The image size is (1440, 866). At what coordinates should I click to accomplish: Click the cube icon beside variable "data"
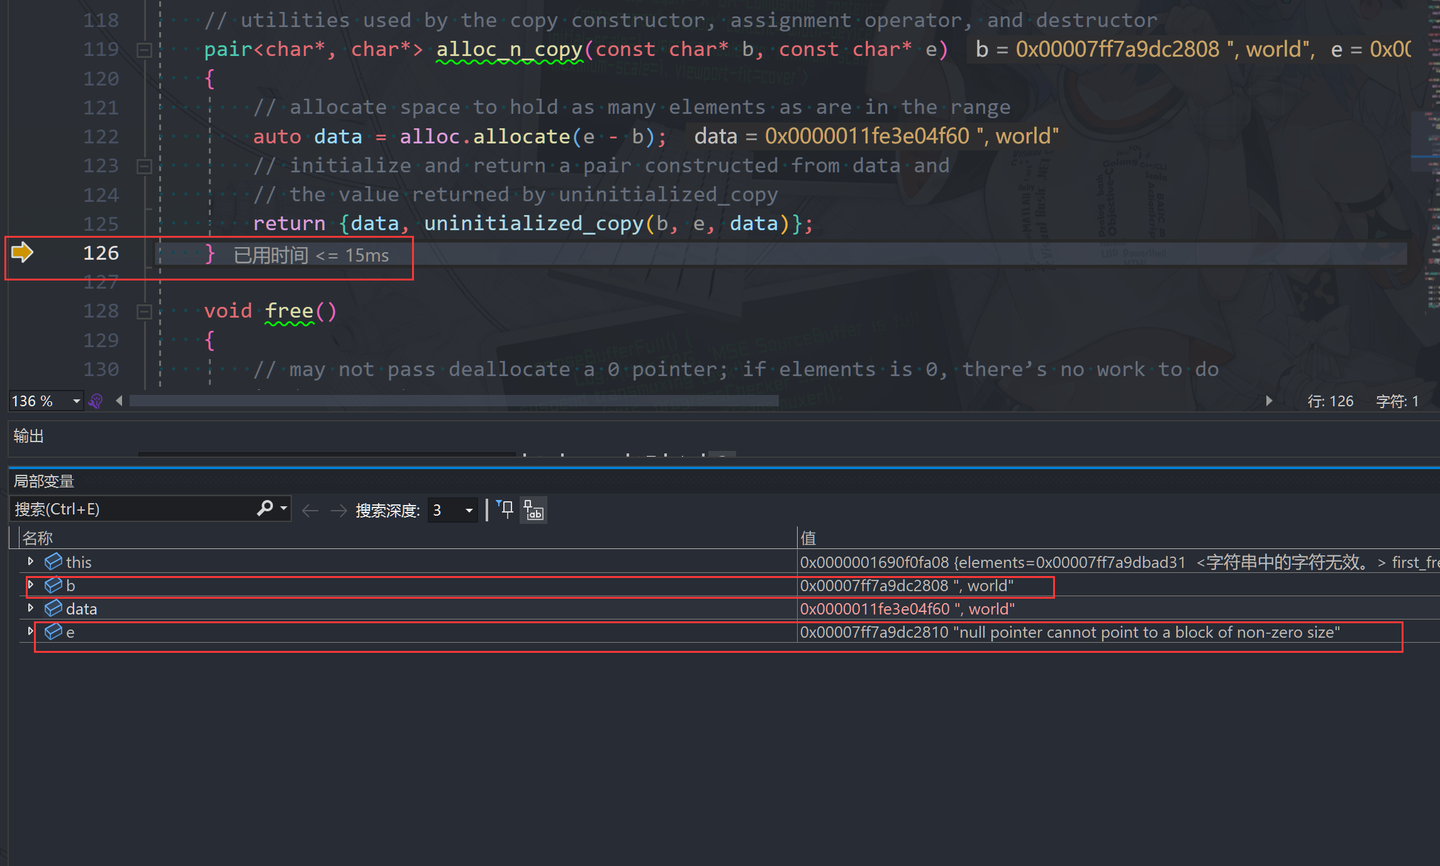(54, 608)
